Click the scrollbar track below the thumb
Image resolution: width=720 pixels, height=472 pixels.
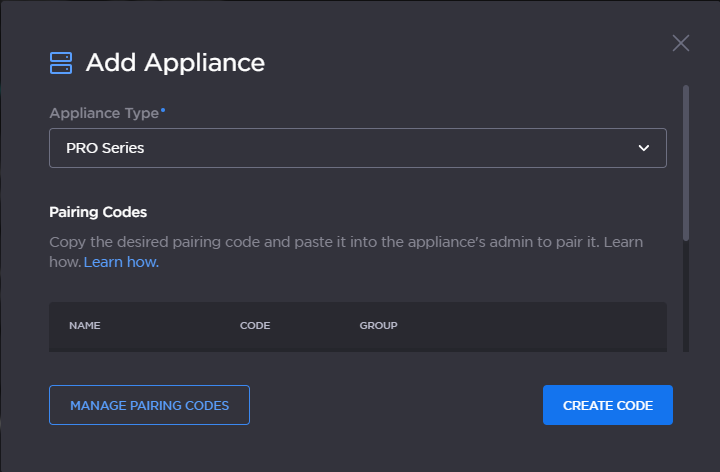(x=686, y=300)
